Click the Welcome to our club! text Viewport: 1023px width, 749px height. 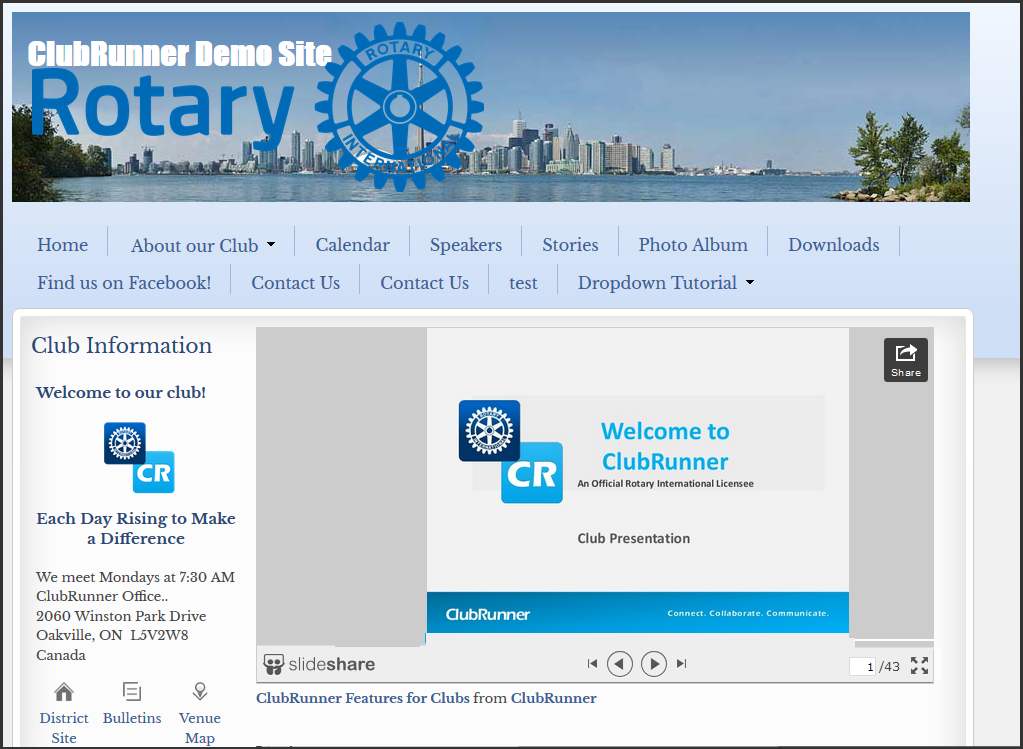tap(121, 392)
